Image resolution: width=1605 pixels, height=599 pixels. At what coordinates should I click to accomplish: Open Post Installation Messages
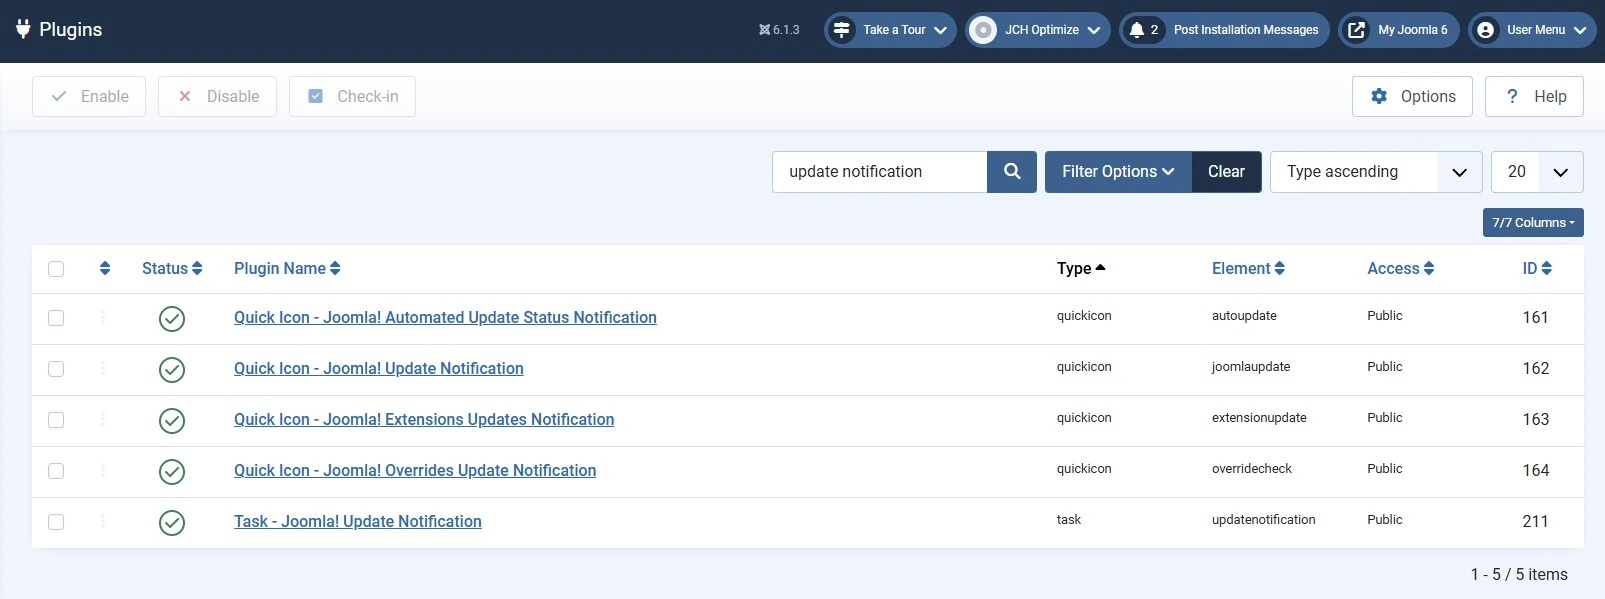point(1224,30)
